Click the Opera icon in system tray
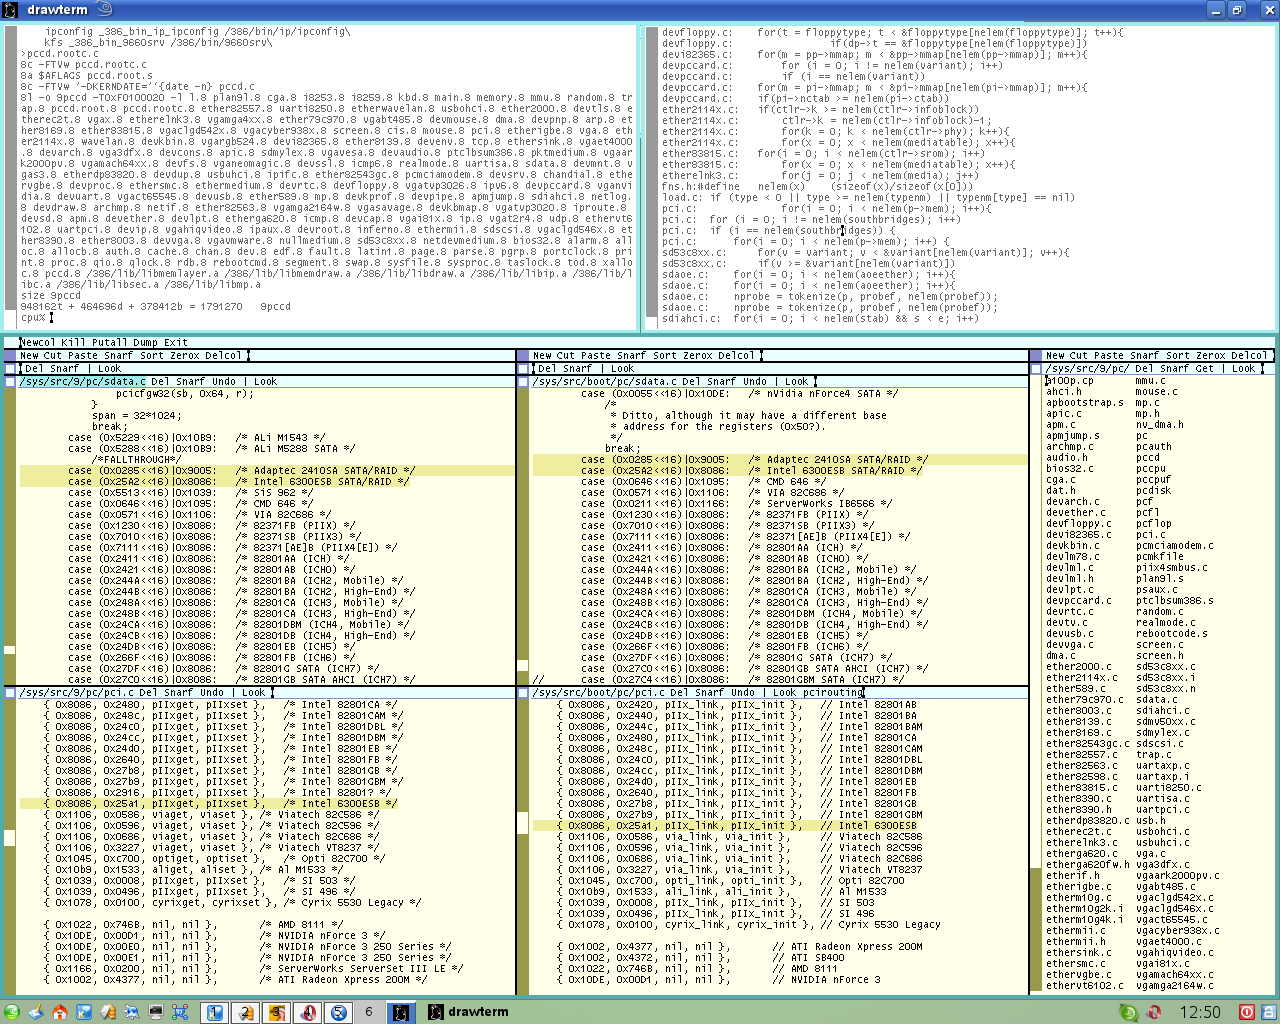This screenshot has height=1024, width=1280. pos(1153,1012)
